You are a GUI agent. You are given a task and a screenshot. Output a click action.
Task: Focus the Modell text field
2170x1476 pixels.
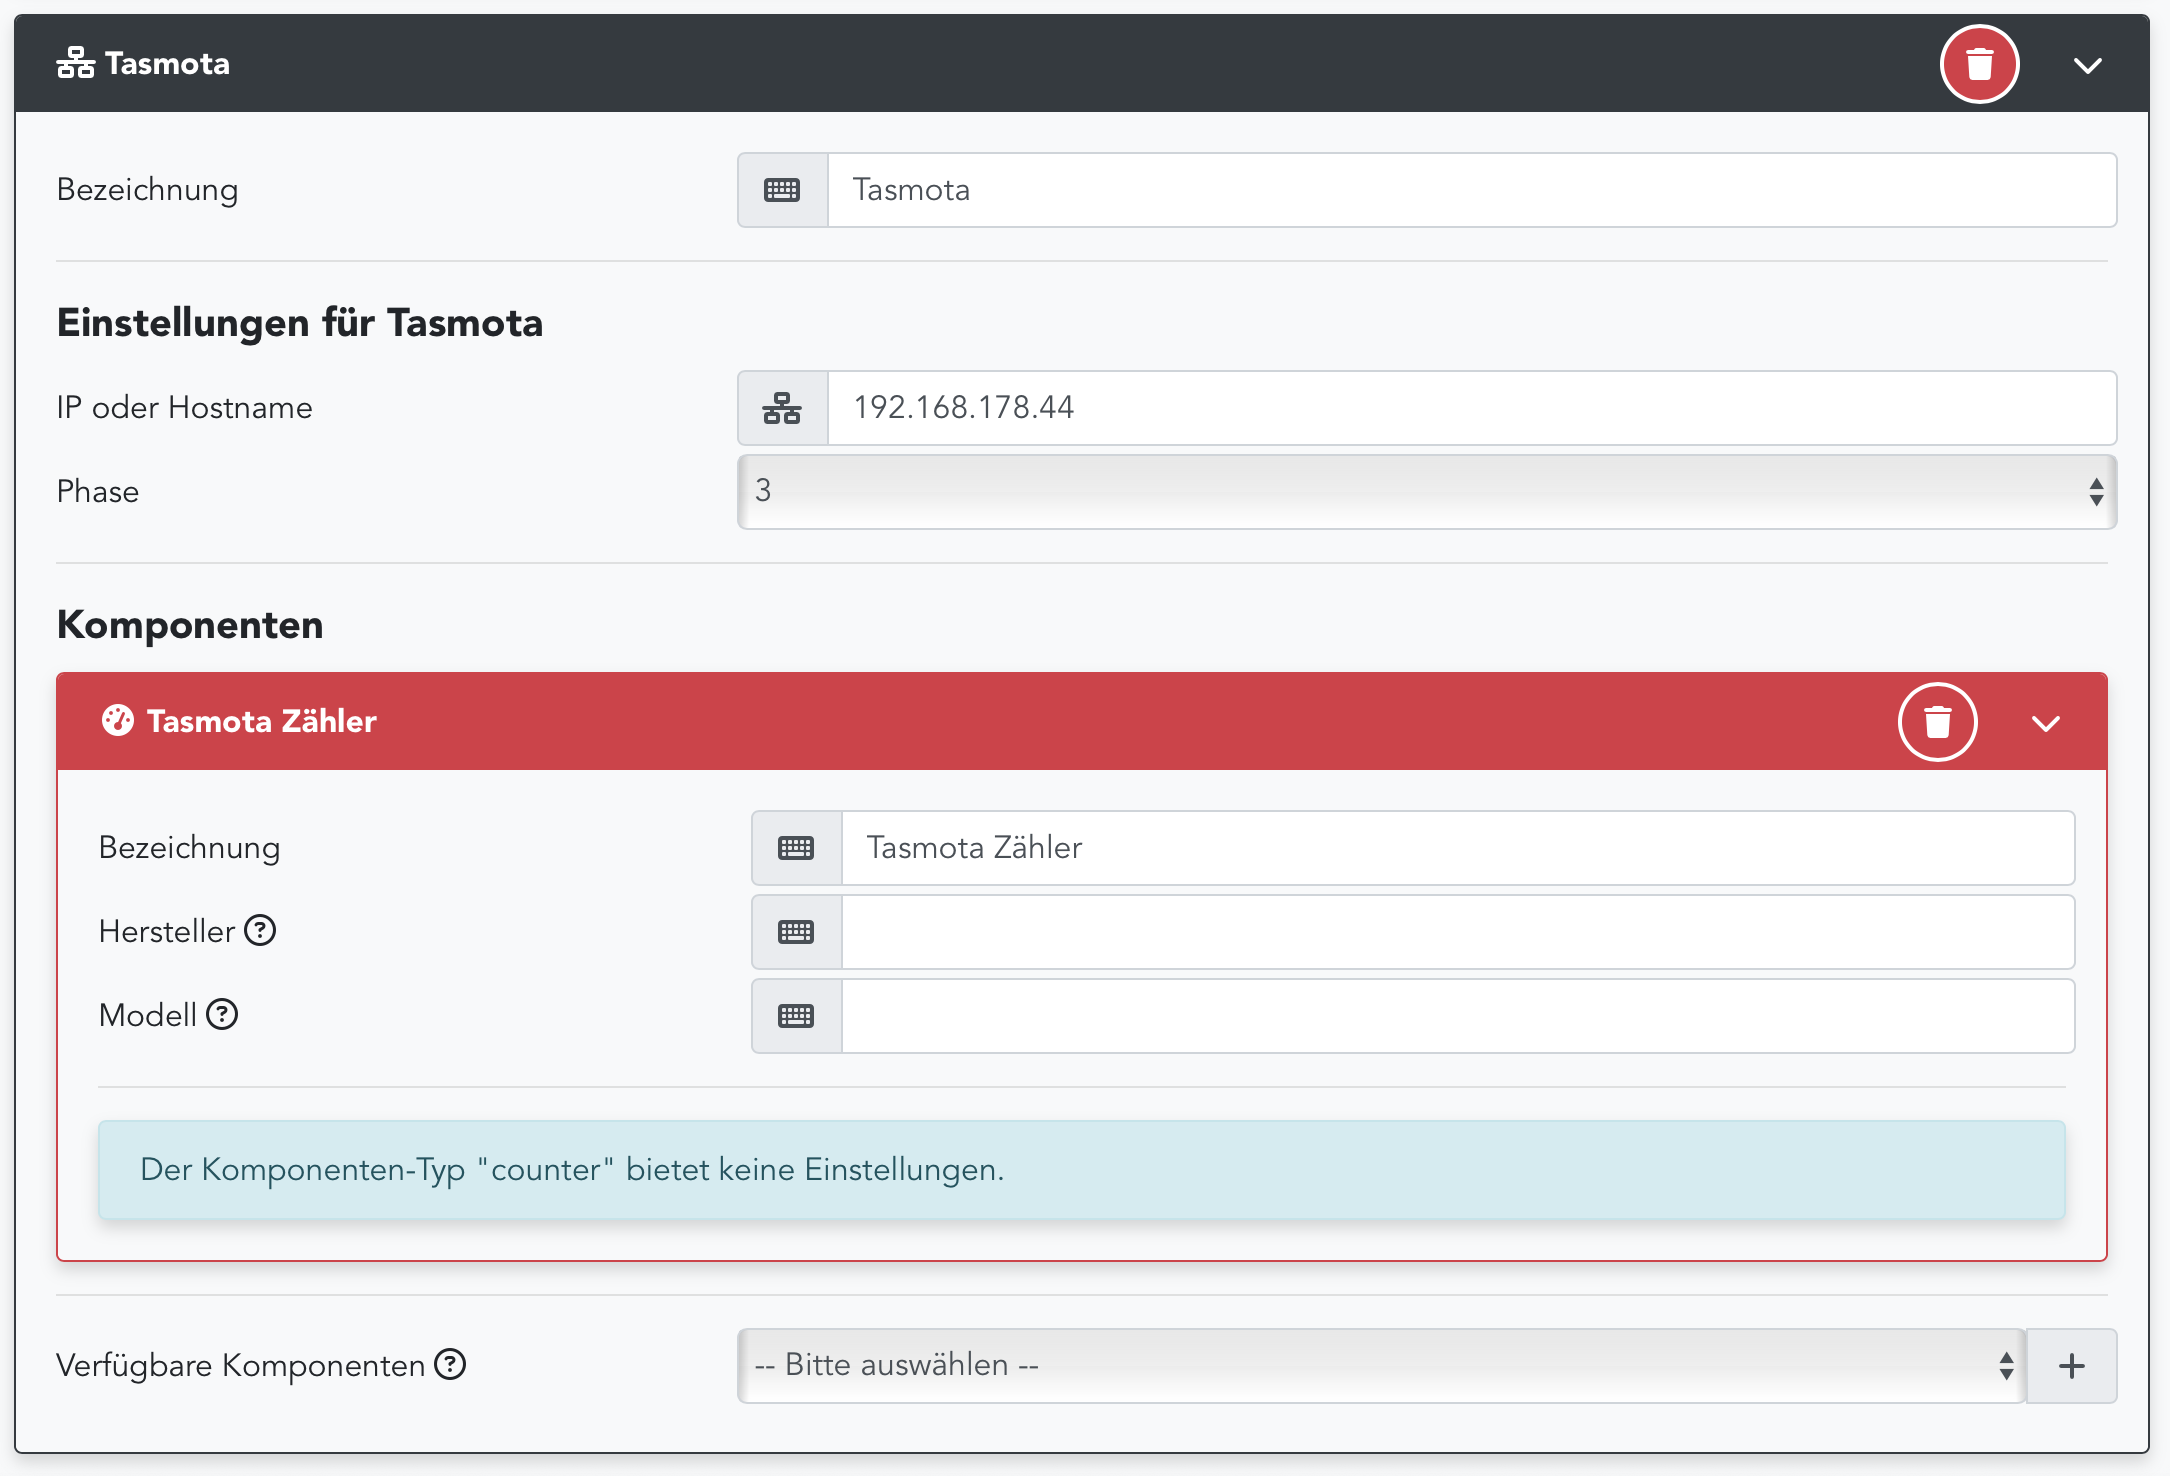[x=1457, y=1016]
